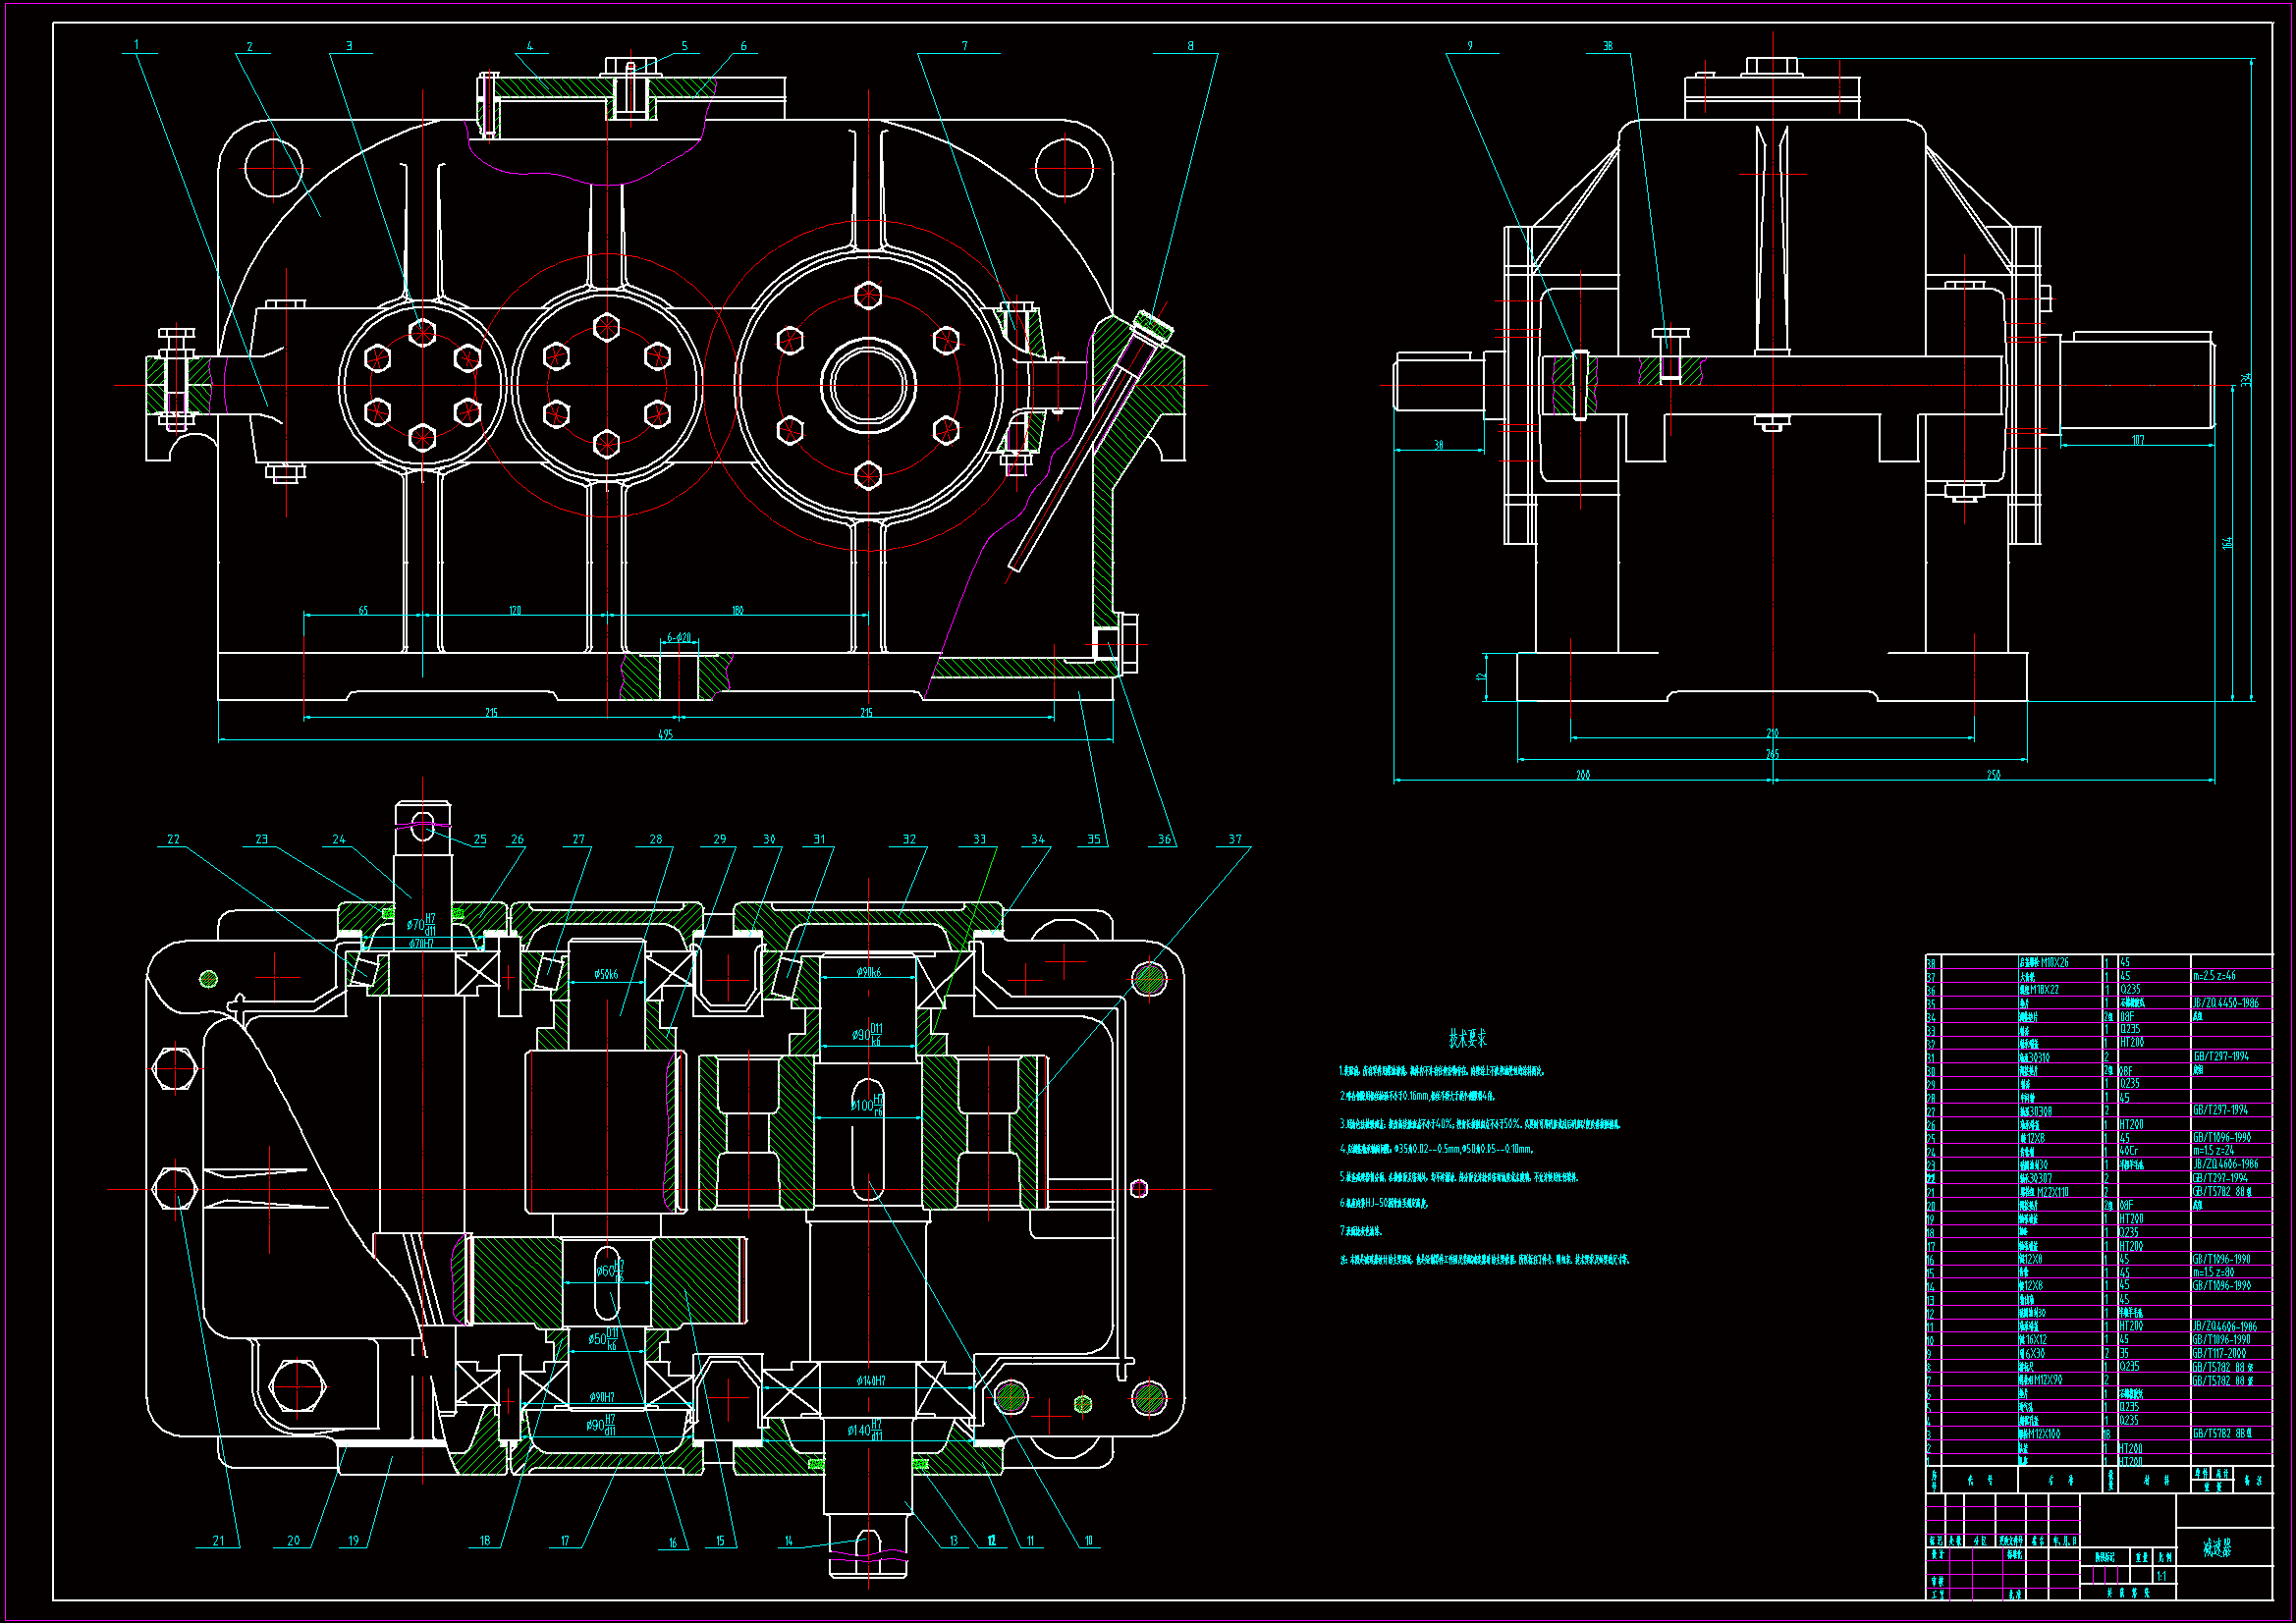The image size is (2296, 1623).
Task: Select the 1:1 scale cell in title block
Action: tap(2161, 1576)
